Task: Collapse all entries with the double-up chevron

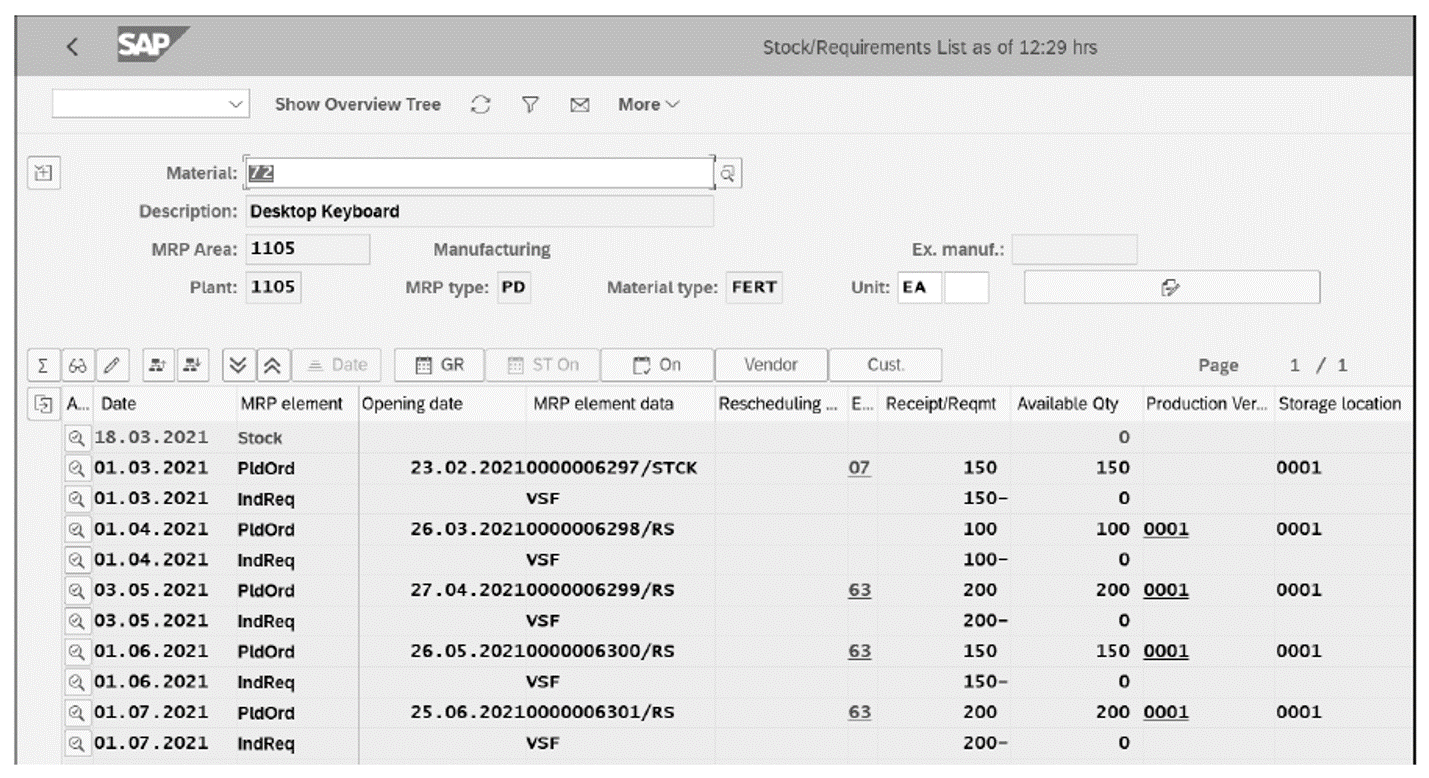Action: coord(272,364)
